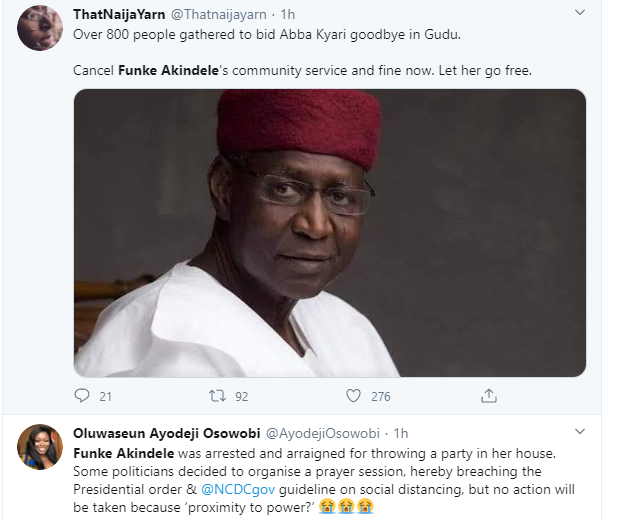
Task: Click the 1h timestamp on ThatNaijaYarn's tweet
Action: [x=290, y=14]
